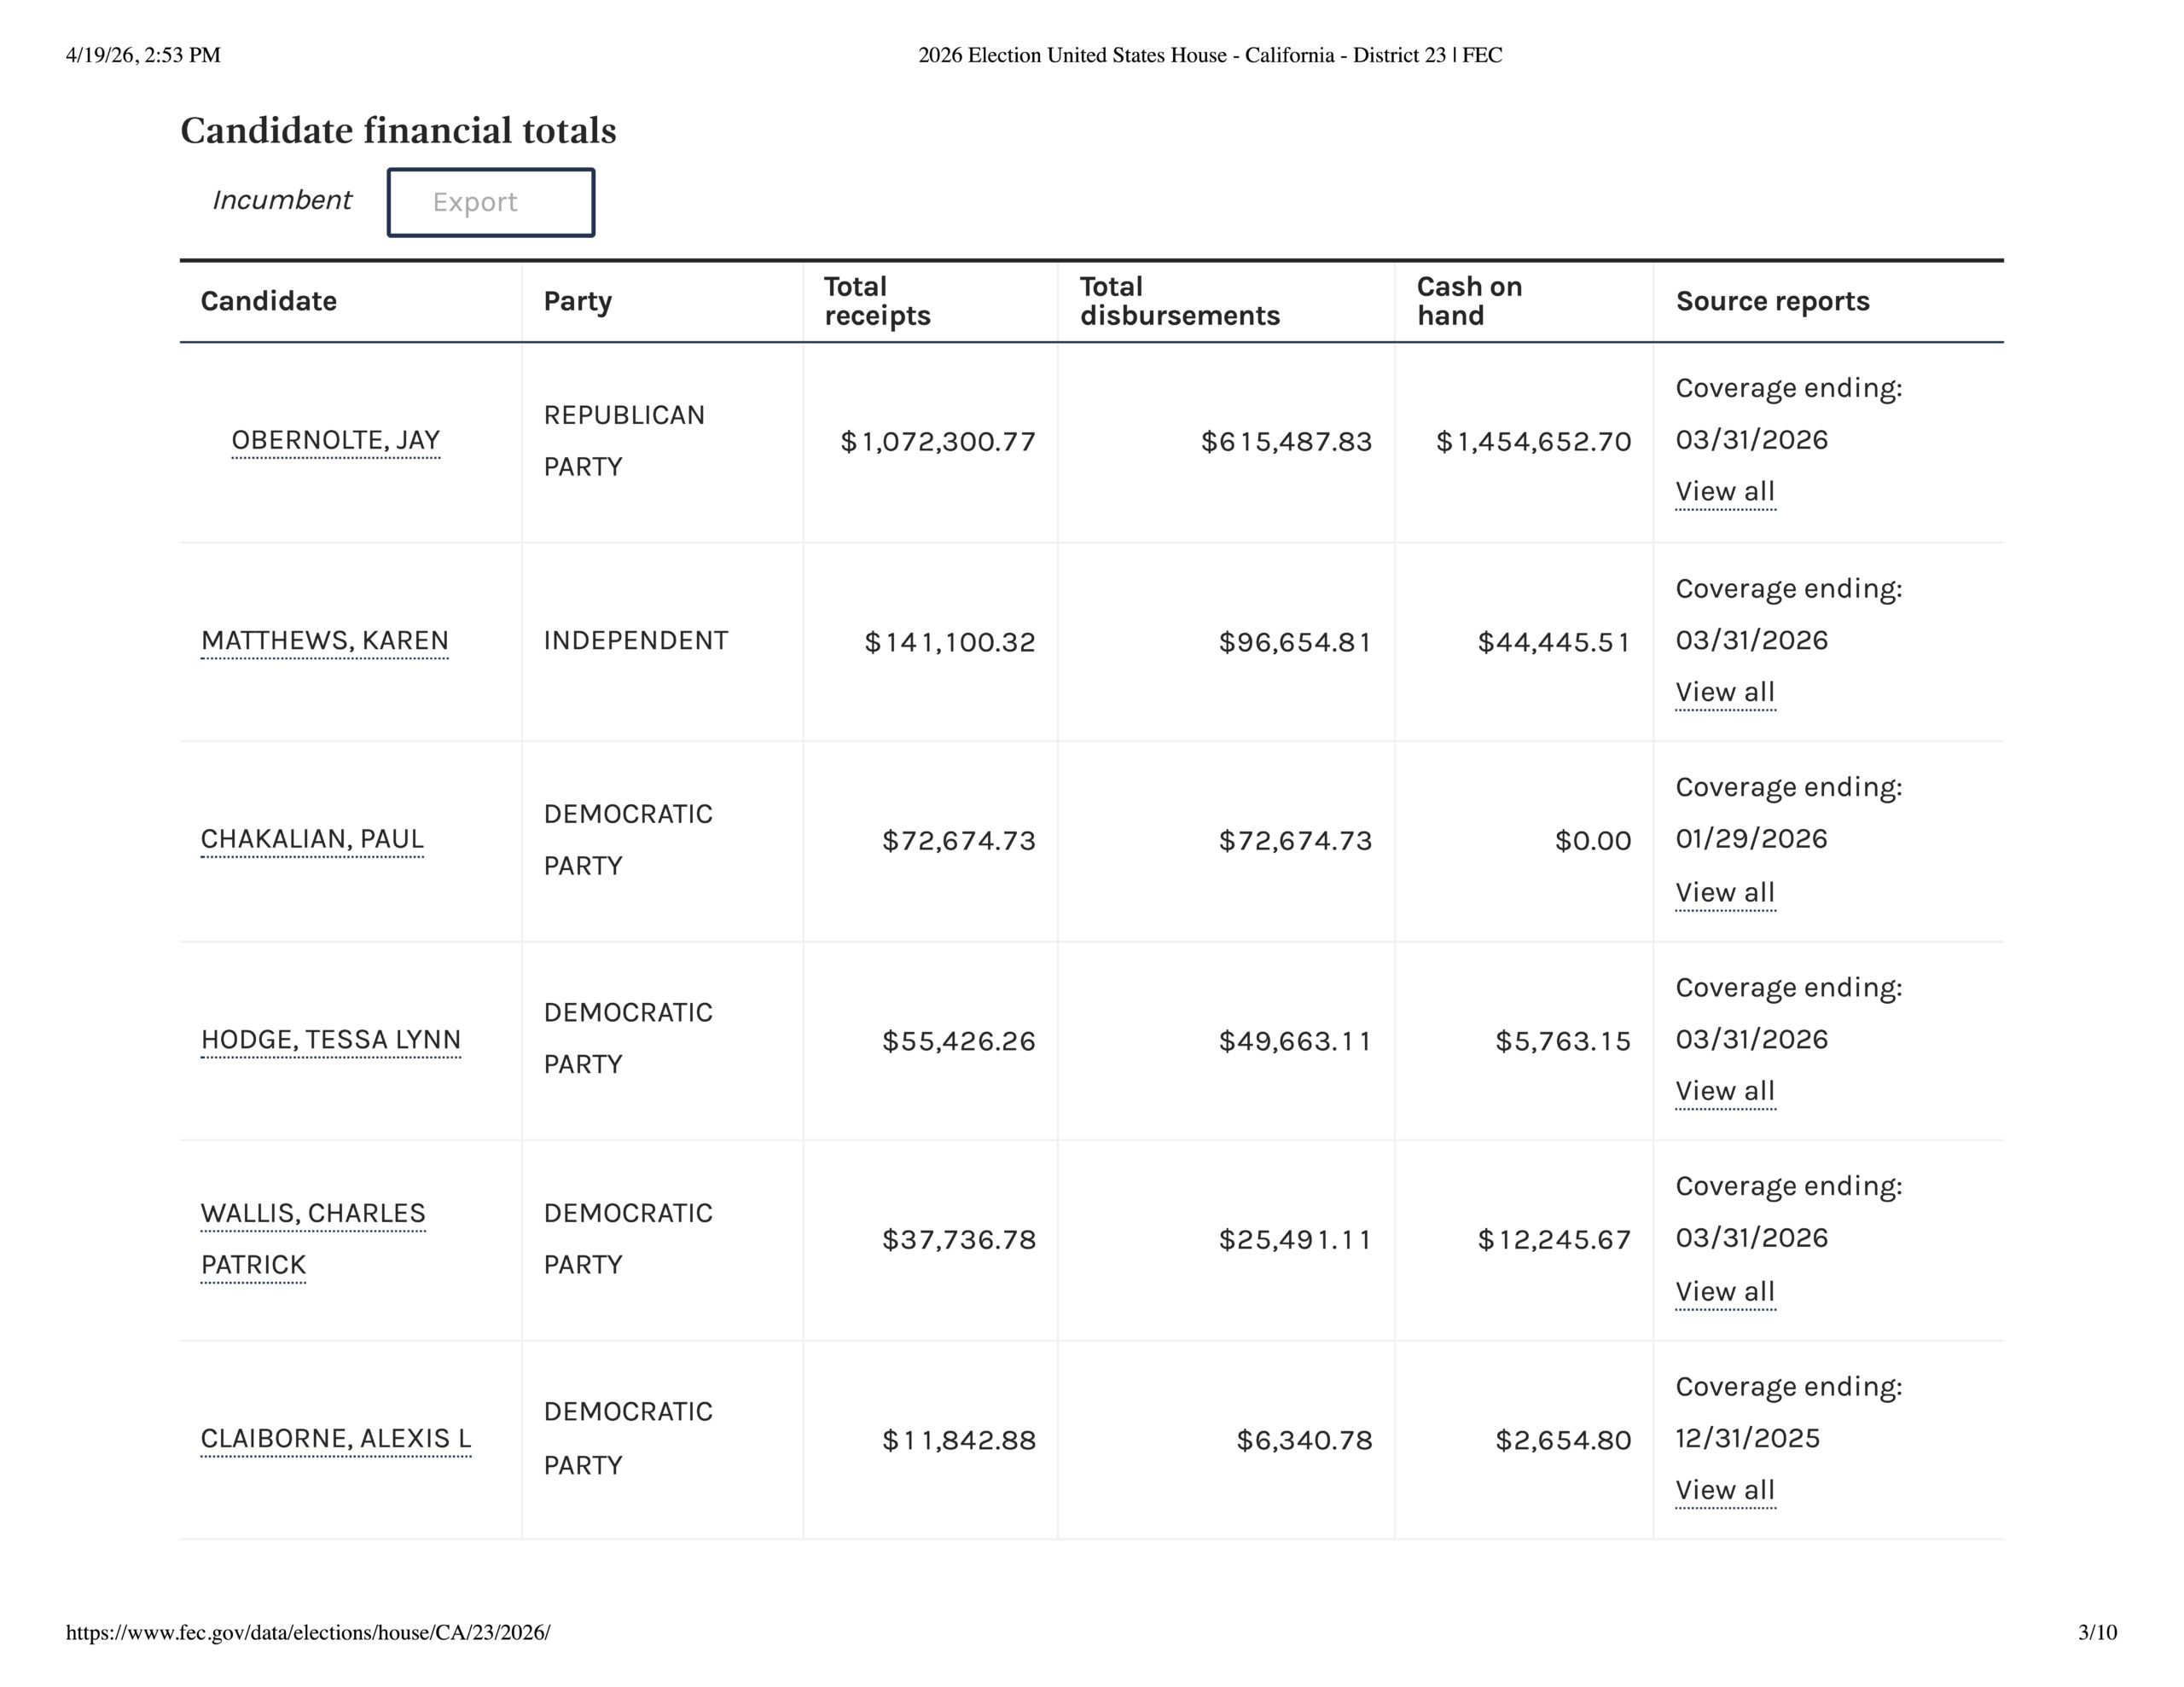Sort by Cash on hand header
2184x1687 pixels.
tap(1468, 301)
